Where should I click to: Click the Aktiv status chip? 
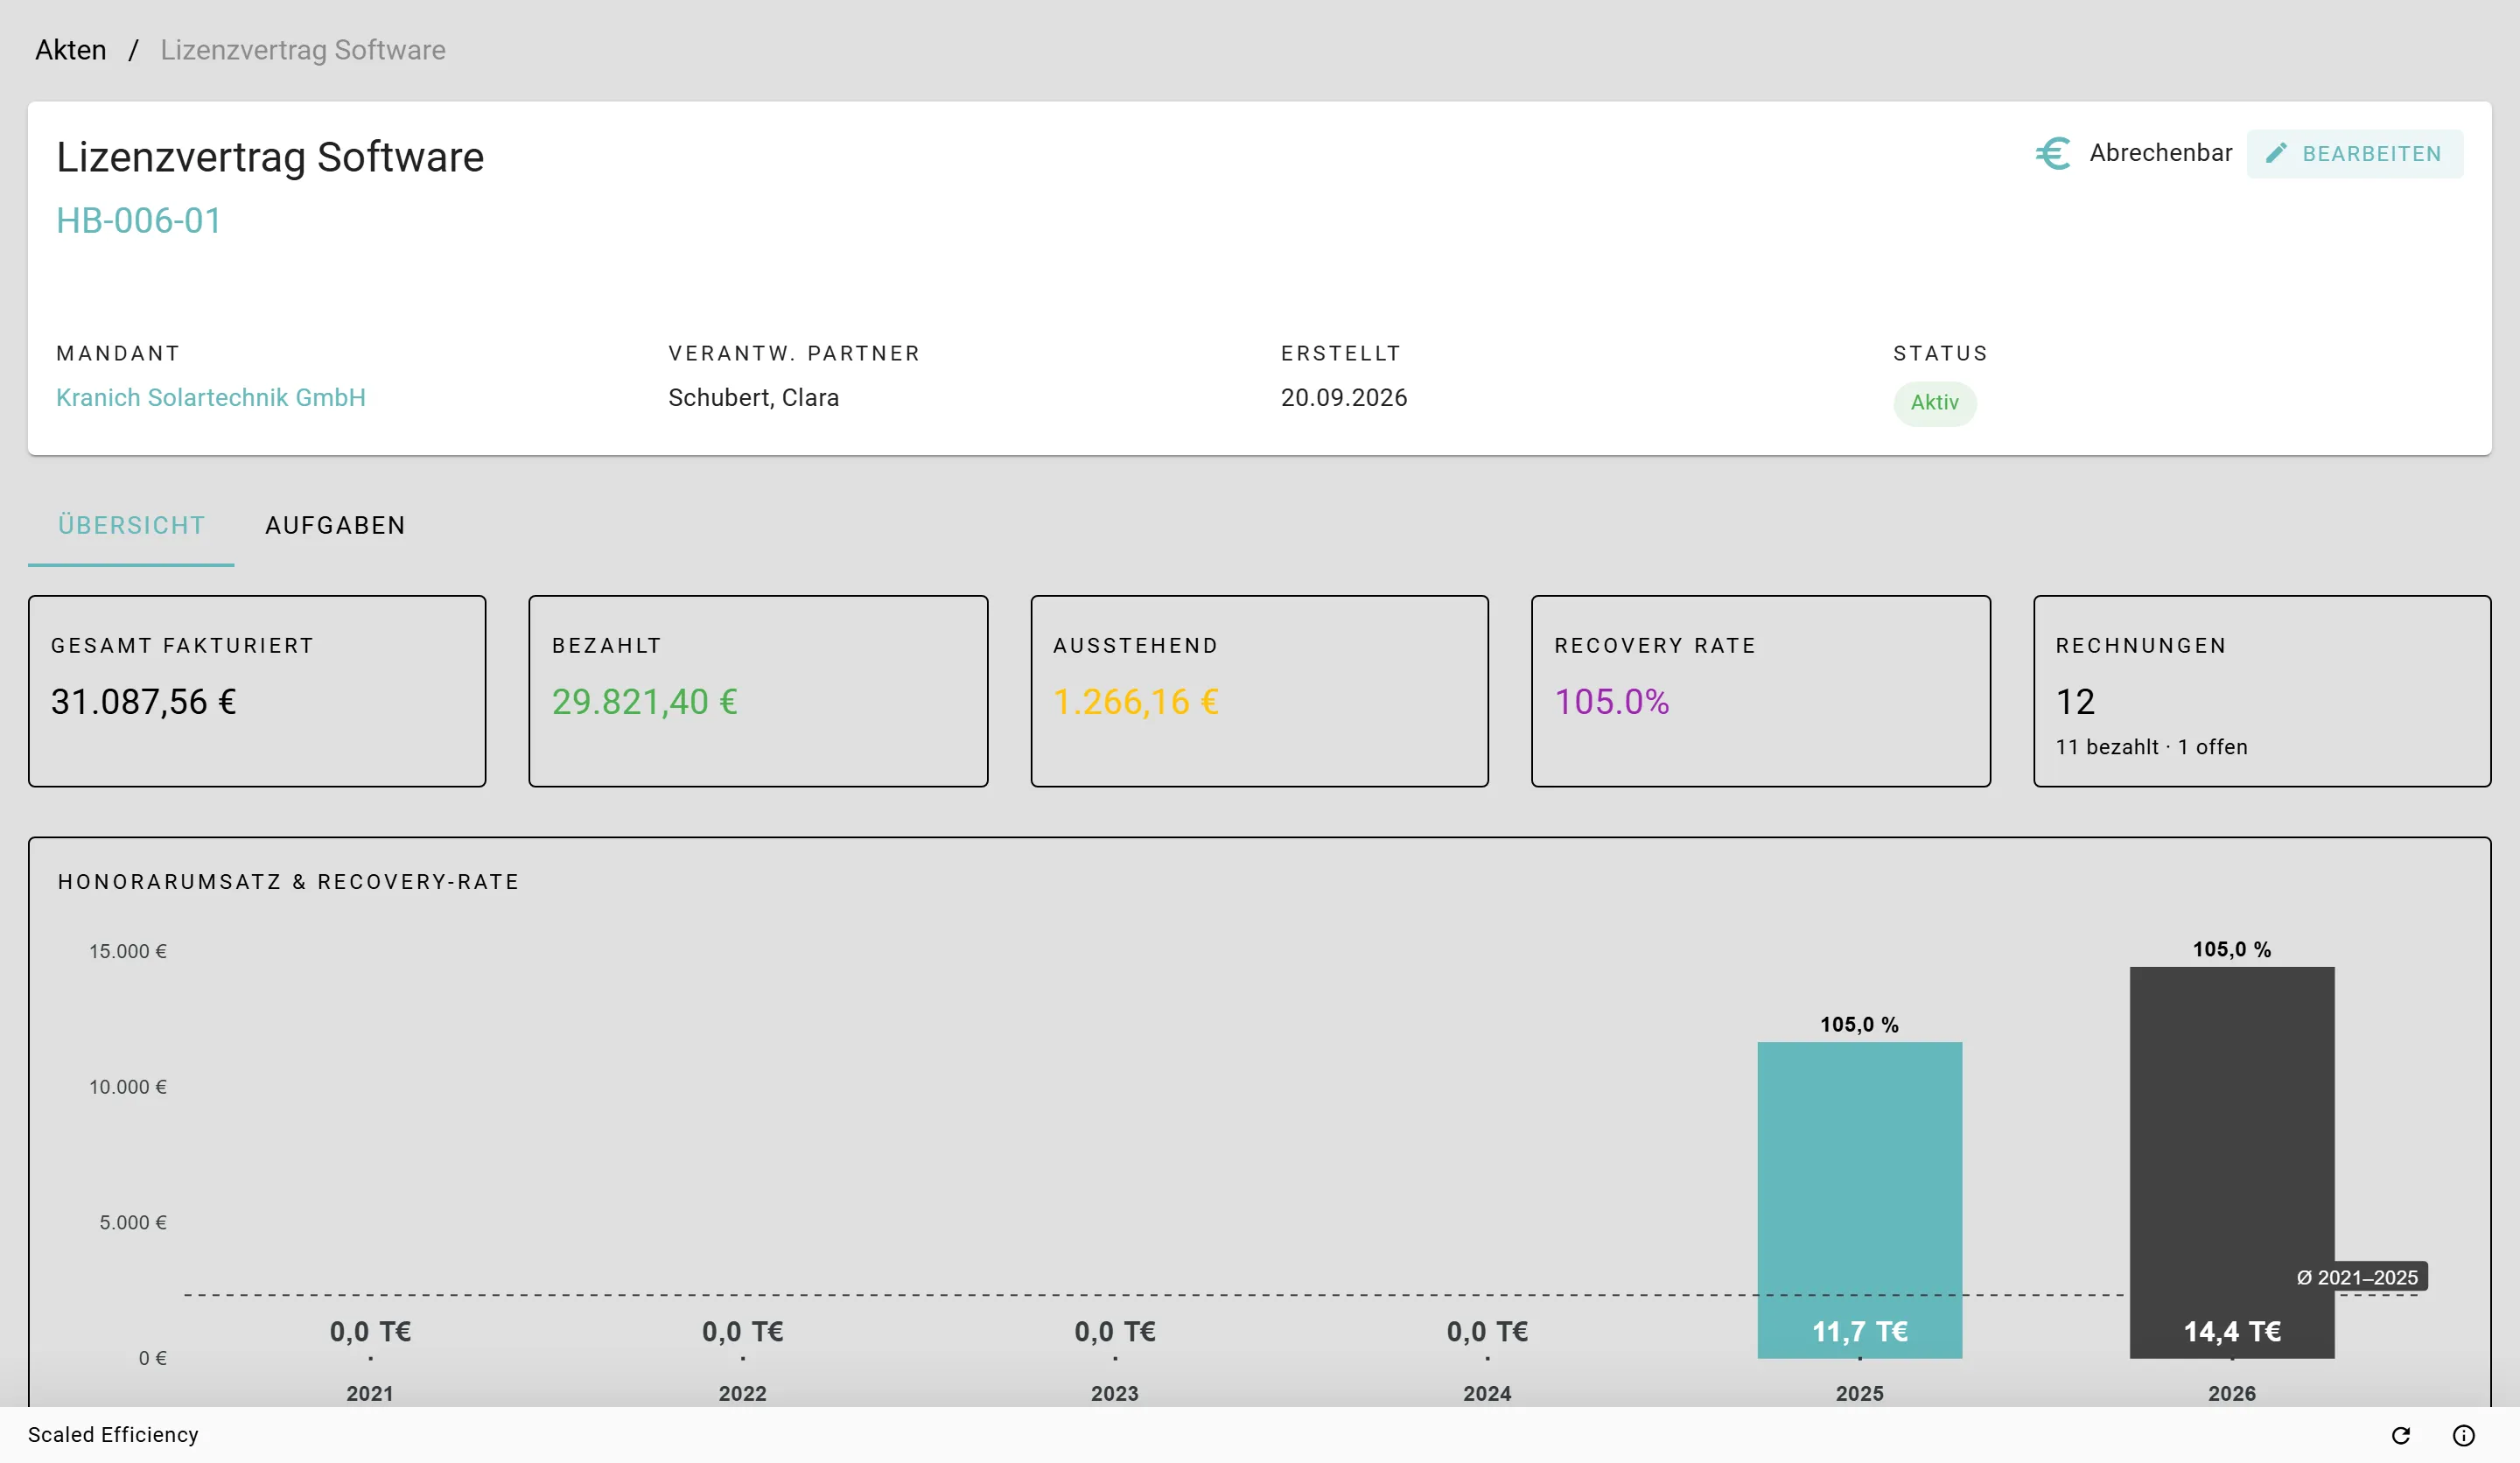(x=1934, y=403)
